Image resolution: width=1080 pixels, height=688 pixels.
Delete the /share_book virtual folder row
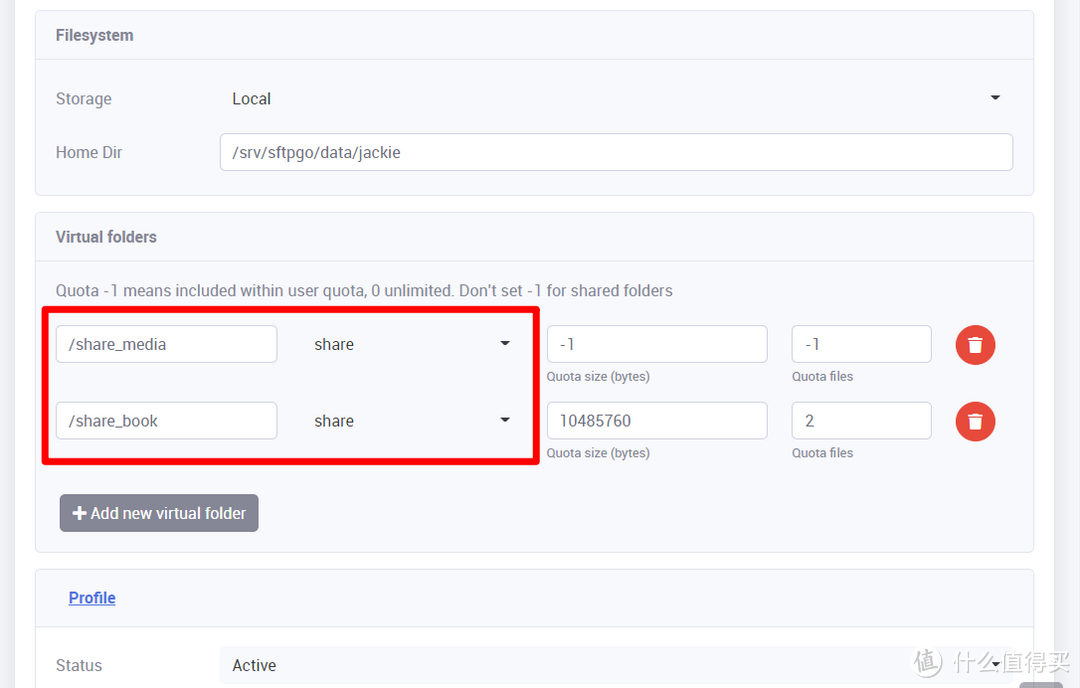[975, 421]
